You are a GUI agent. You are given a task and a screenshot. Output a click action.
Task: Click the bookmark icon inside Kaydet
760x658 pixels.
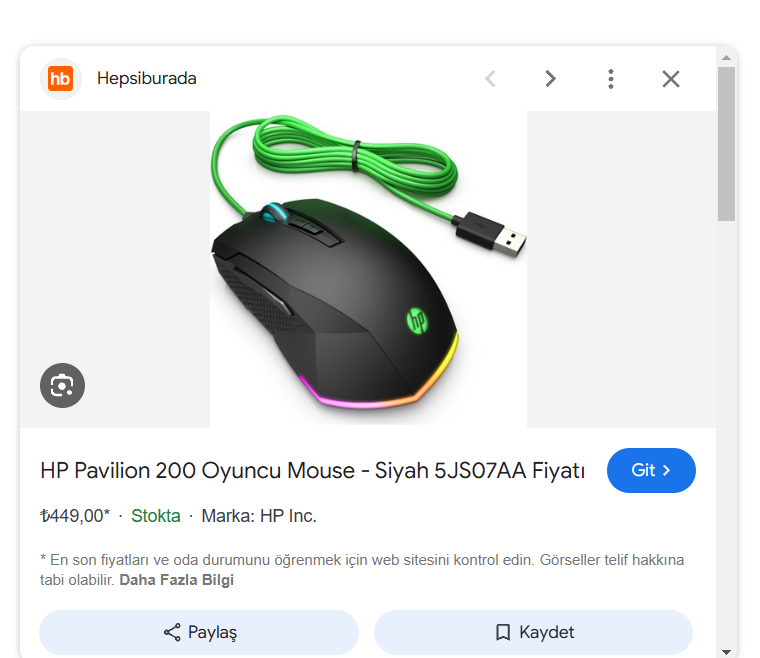pos(503,632)
